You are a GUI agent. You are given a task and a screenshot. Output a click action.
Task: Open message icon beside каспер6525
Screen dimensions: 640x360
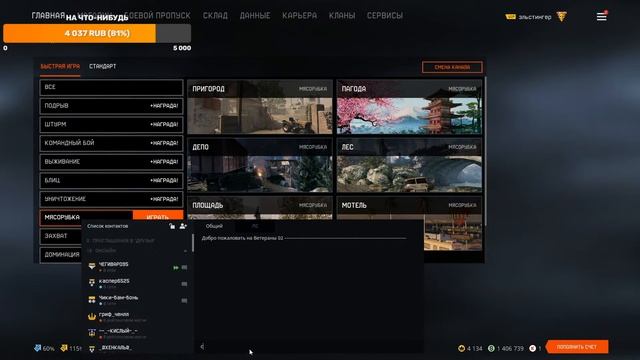(x=184, y=284)
